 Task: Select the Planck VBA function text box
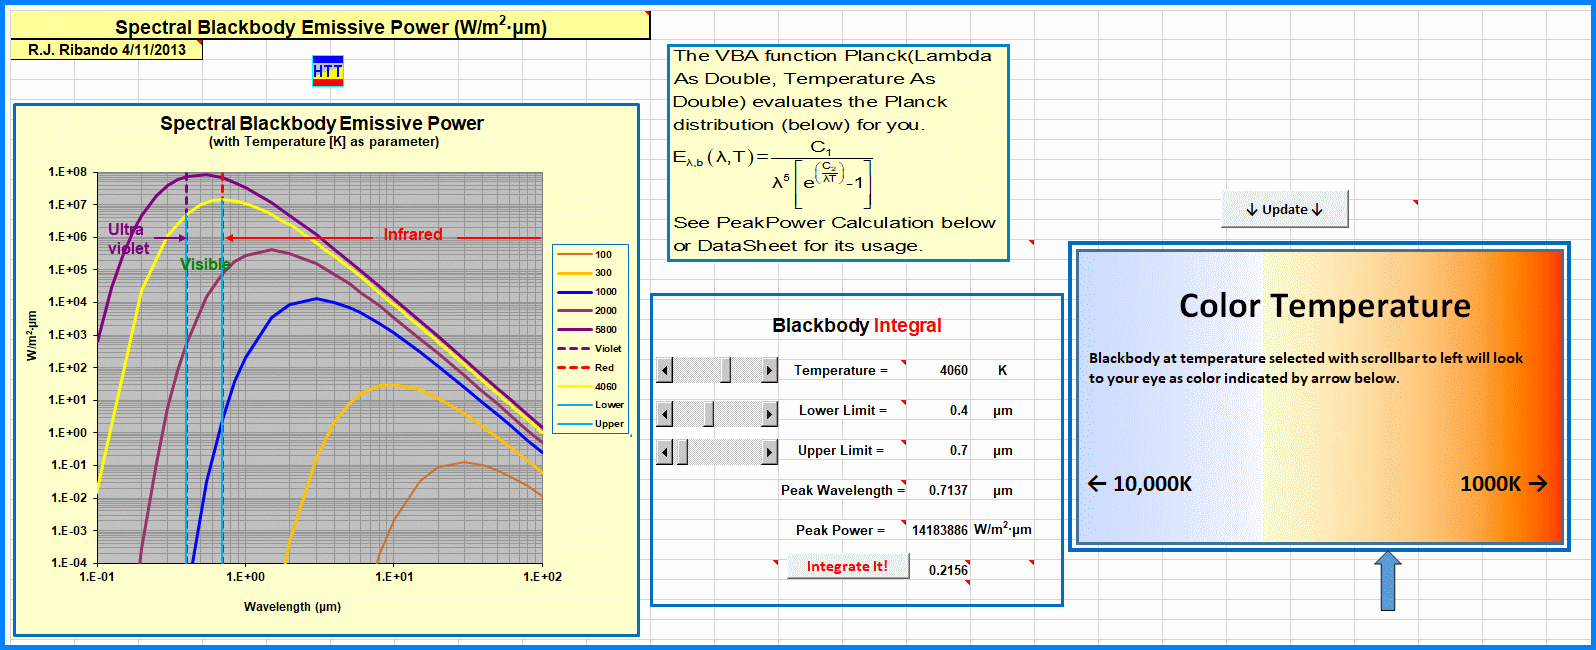(x=838, y=152)
